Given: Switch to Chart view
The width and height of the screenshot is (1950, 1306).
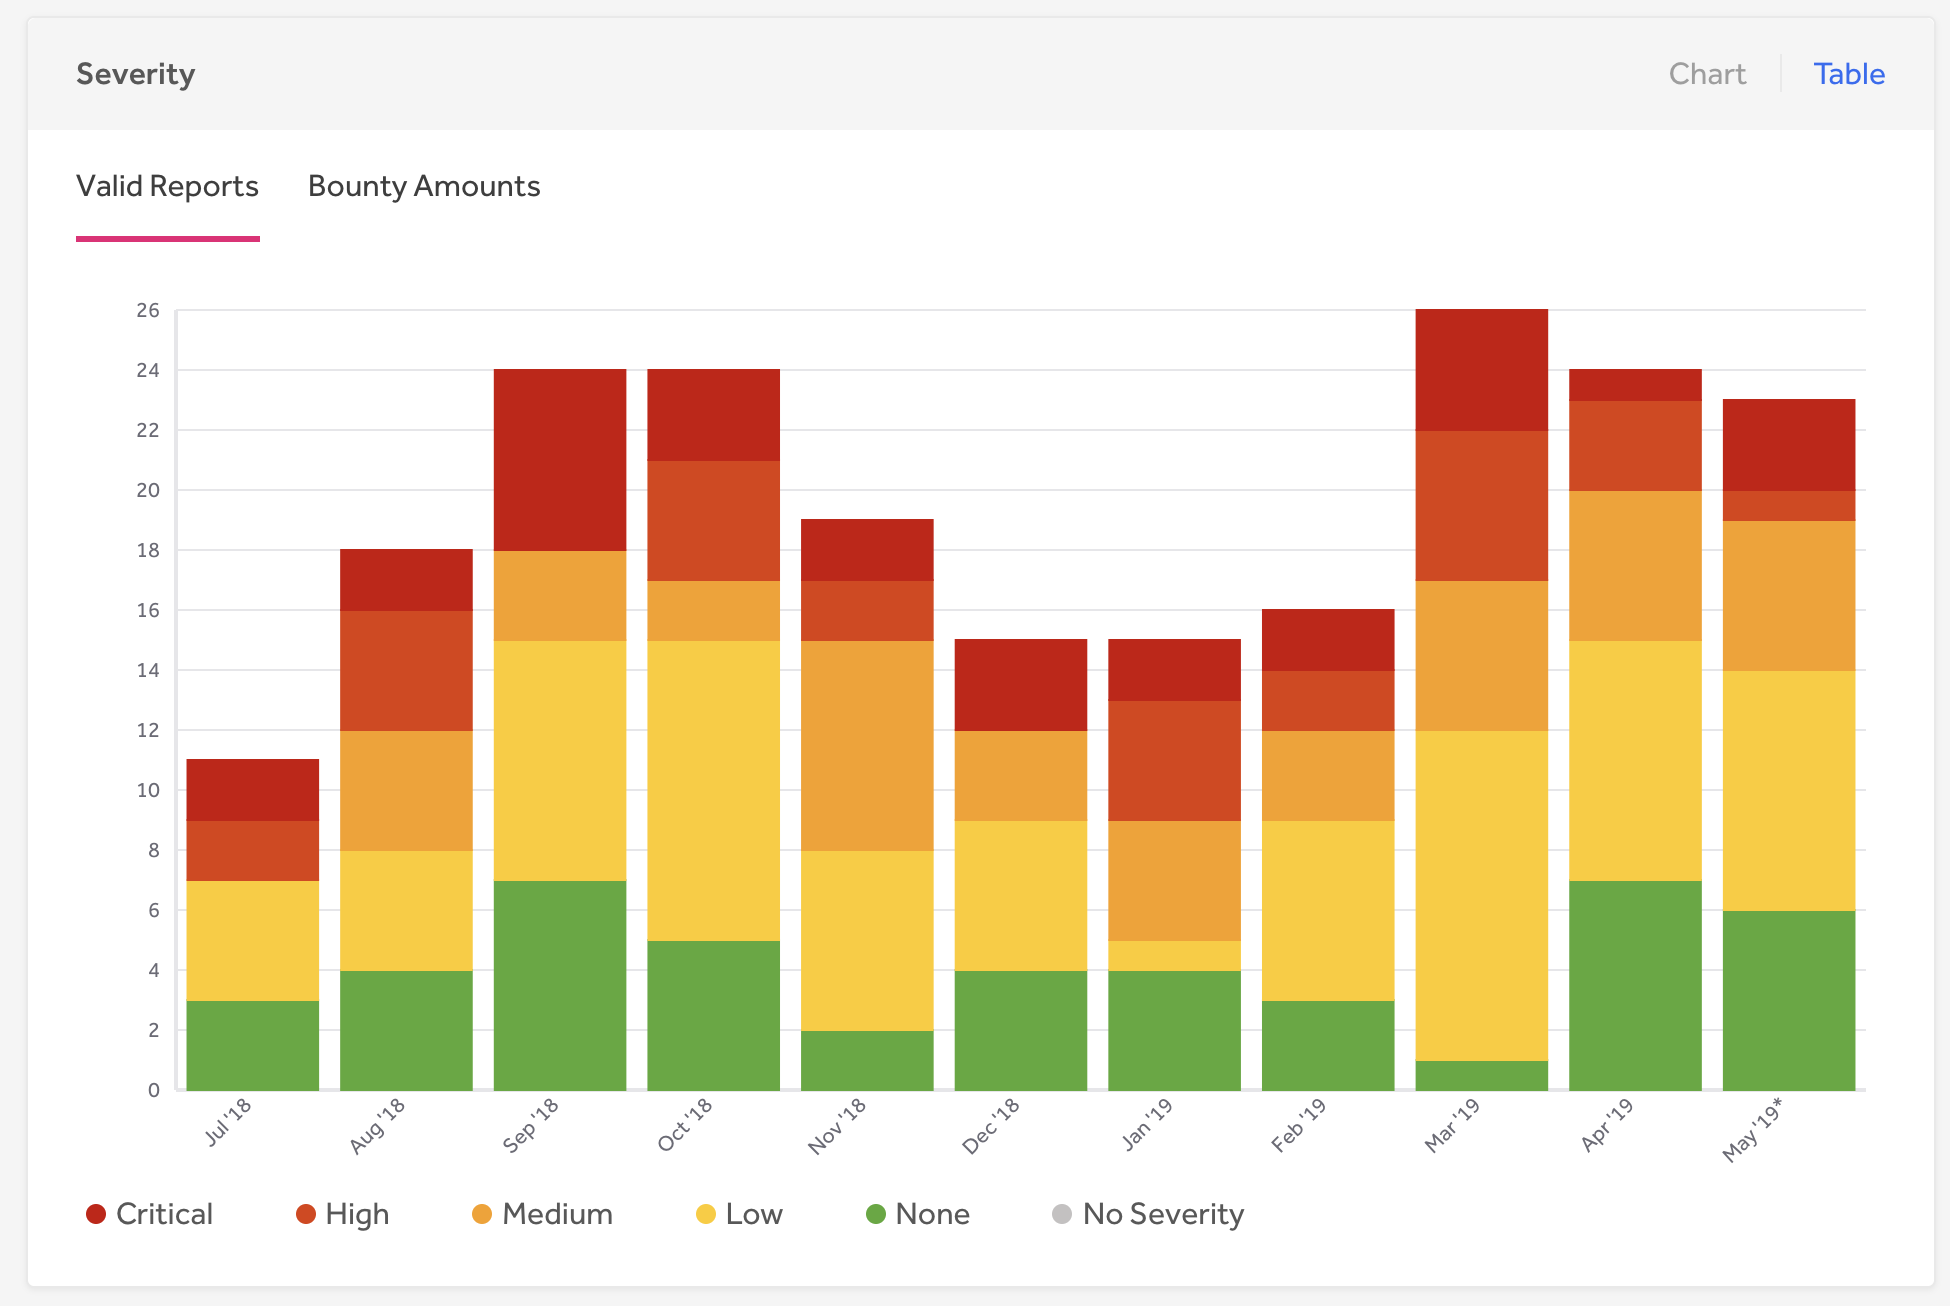Looking at the screenshot, I should 1707,74.
